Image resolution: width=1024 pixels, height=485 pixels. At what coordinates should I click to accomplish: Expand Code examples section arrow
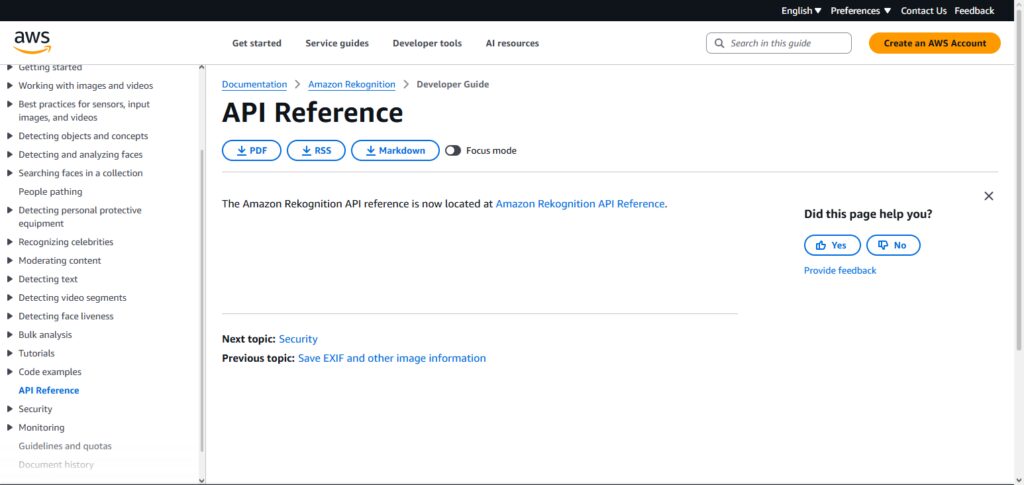click(x=10, y=372)
